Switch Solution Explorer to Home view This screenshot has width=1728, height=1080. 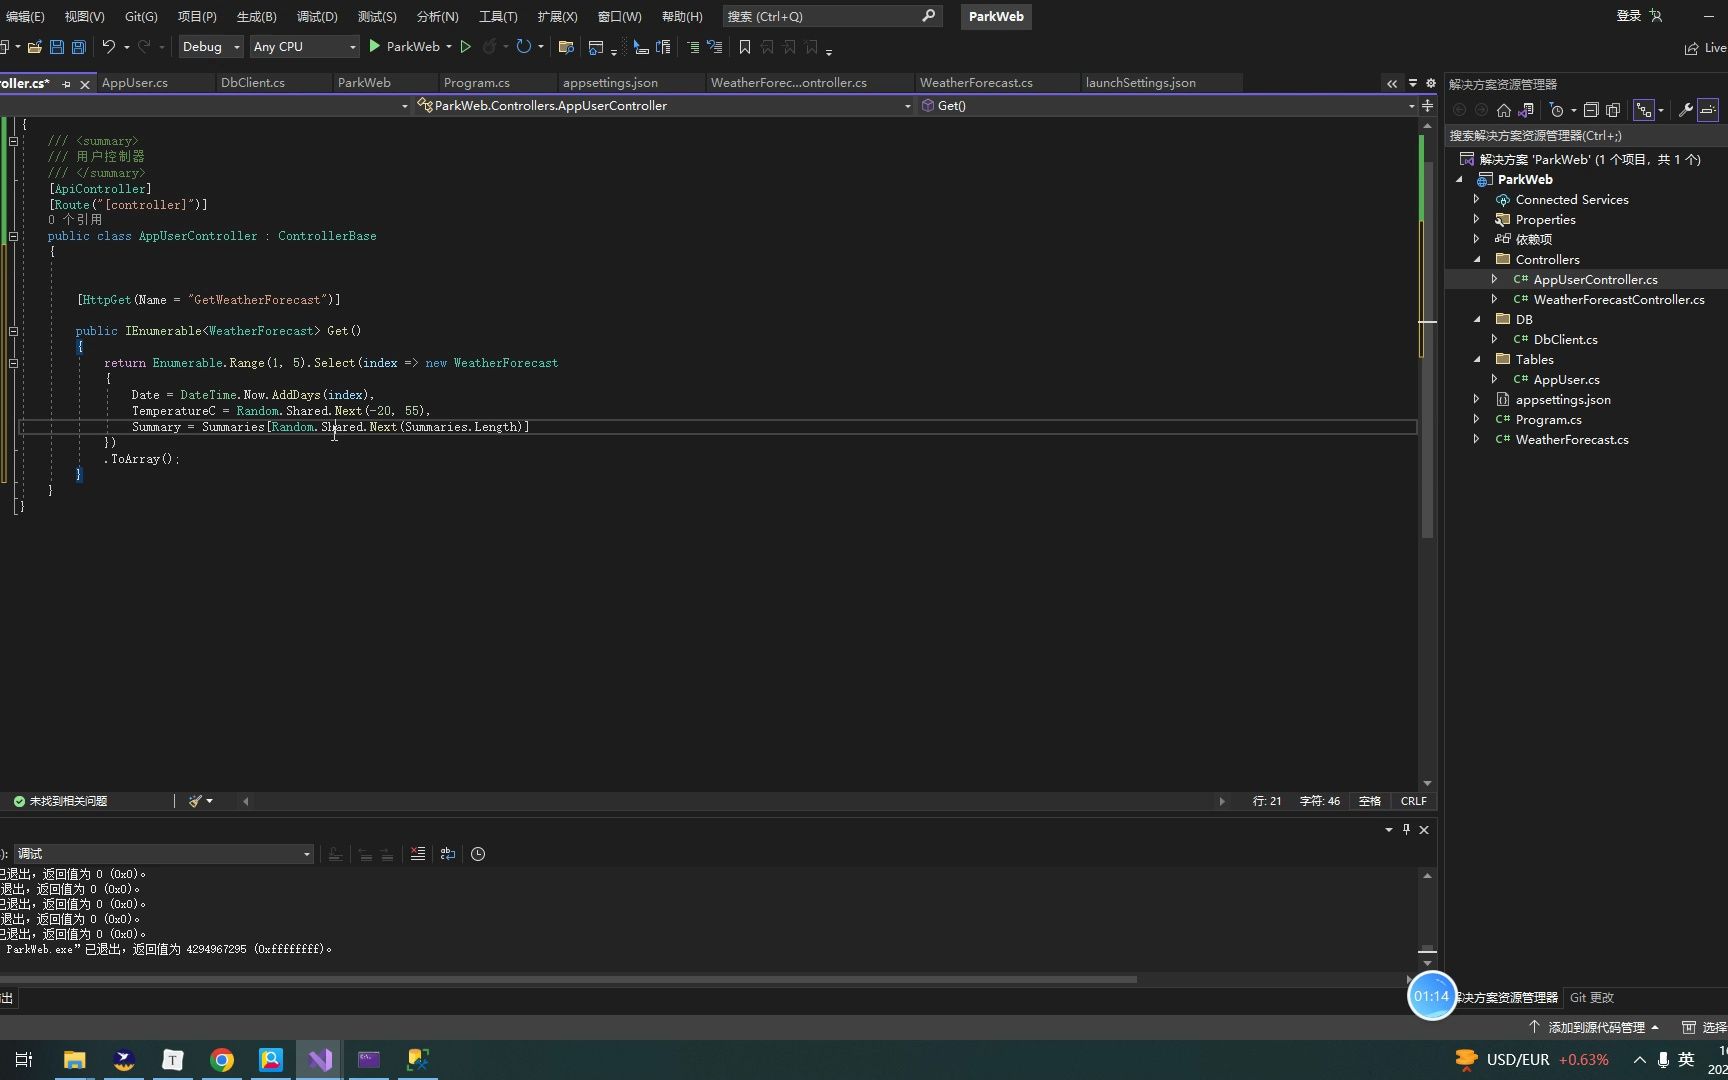pos(1504,110)
